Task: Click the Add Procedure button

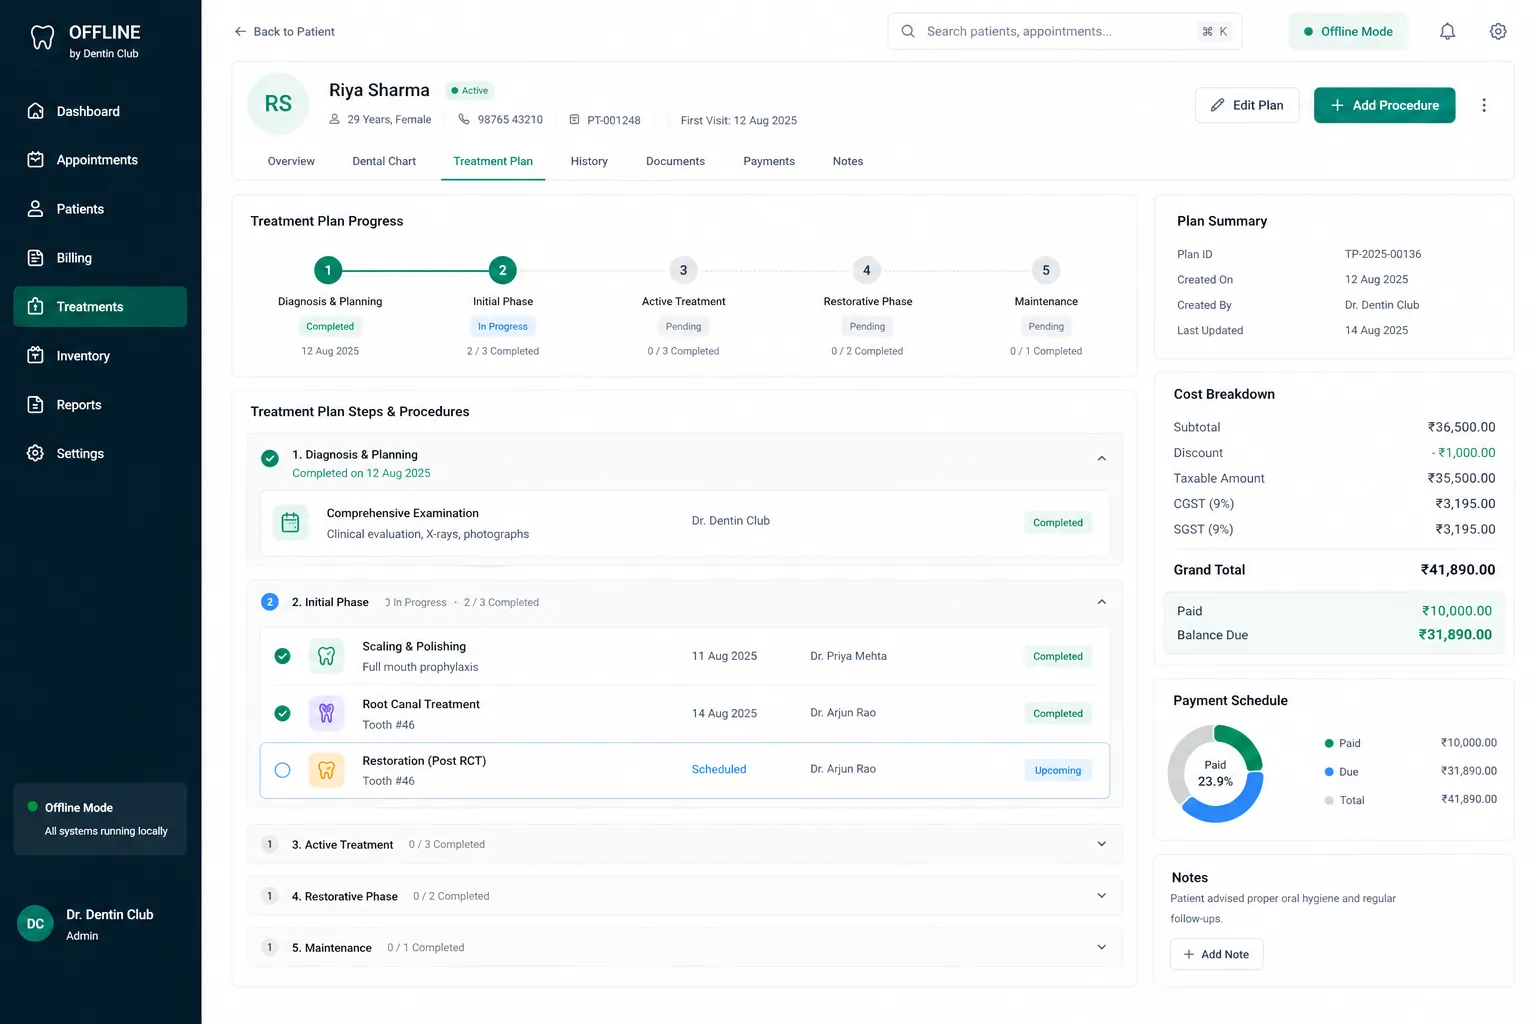Action: tap(1384, 105)
